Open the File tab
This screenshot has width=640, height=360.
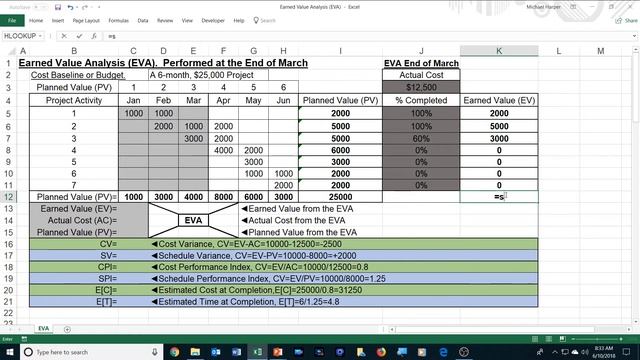pyautogui.click(x=12, y=20)
